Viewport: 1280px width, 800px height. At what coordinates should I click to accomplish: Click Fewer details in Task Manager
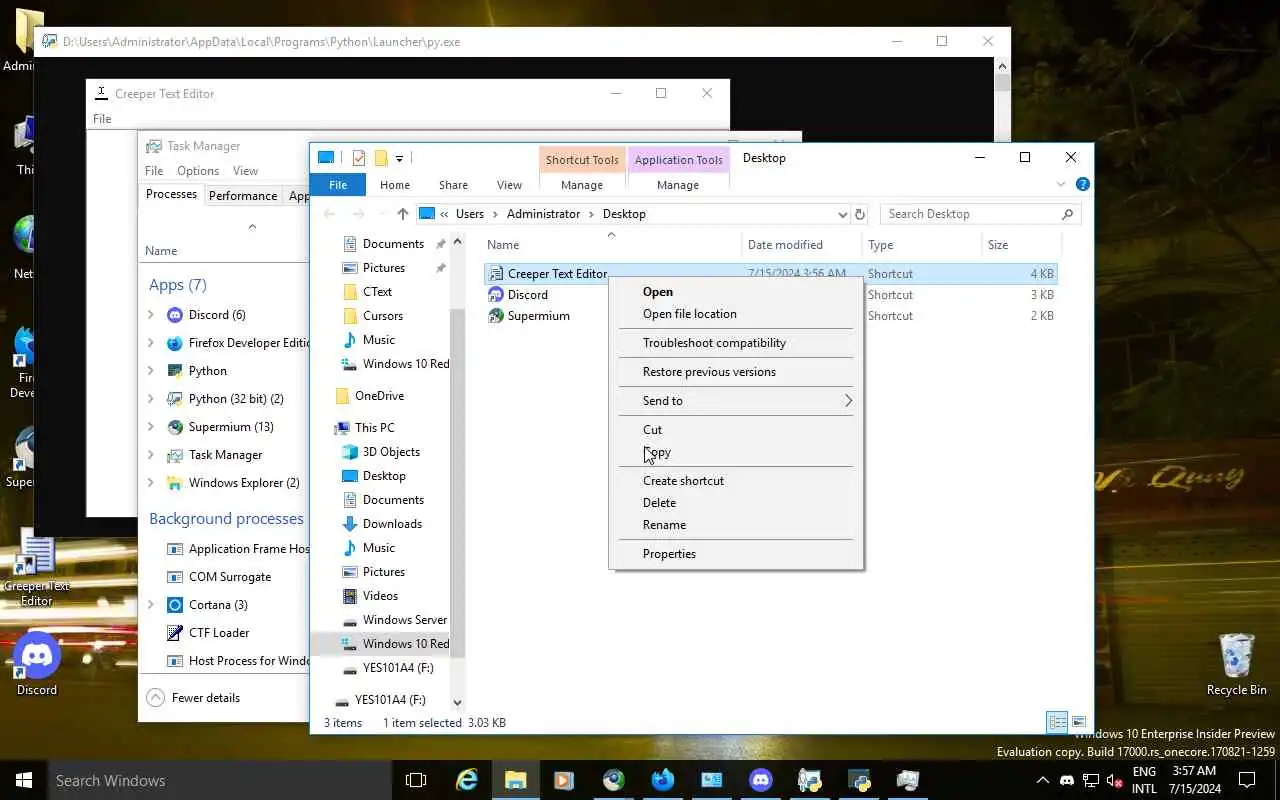pyautogui.click(x=194, y=698)
